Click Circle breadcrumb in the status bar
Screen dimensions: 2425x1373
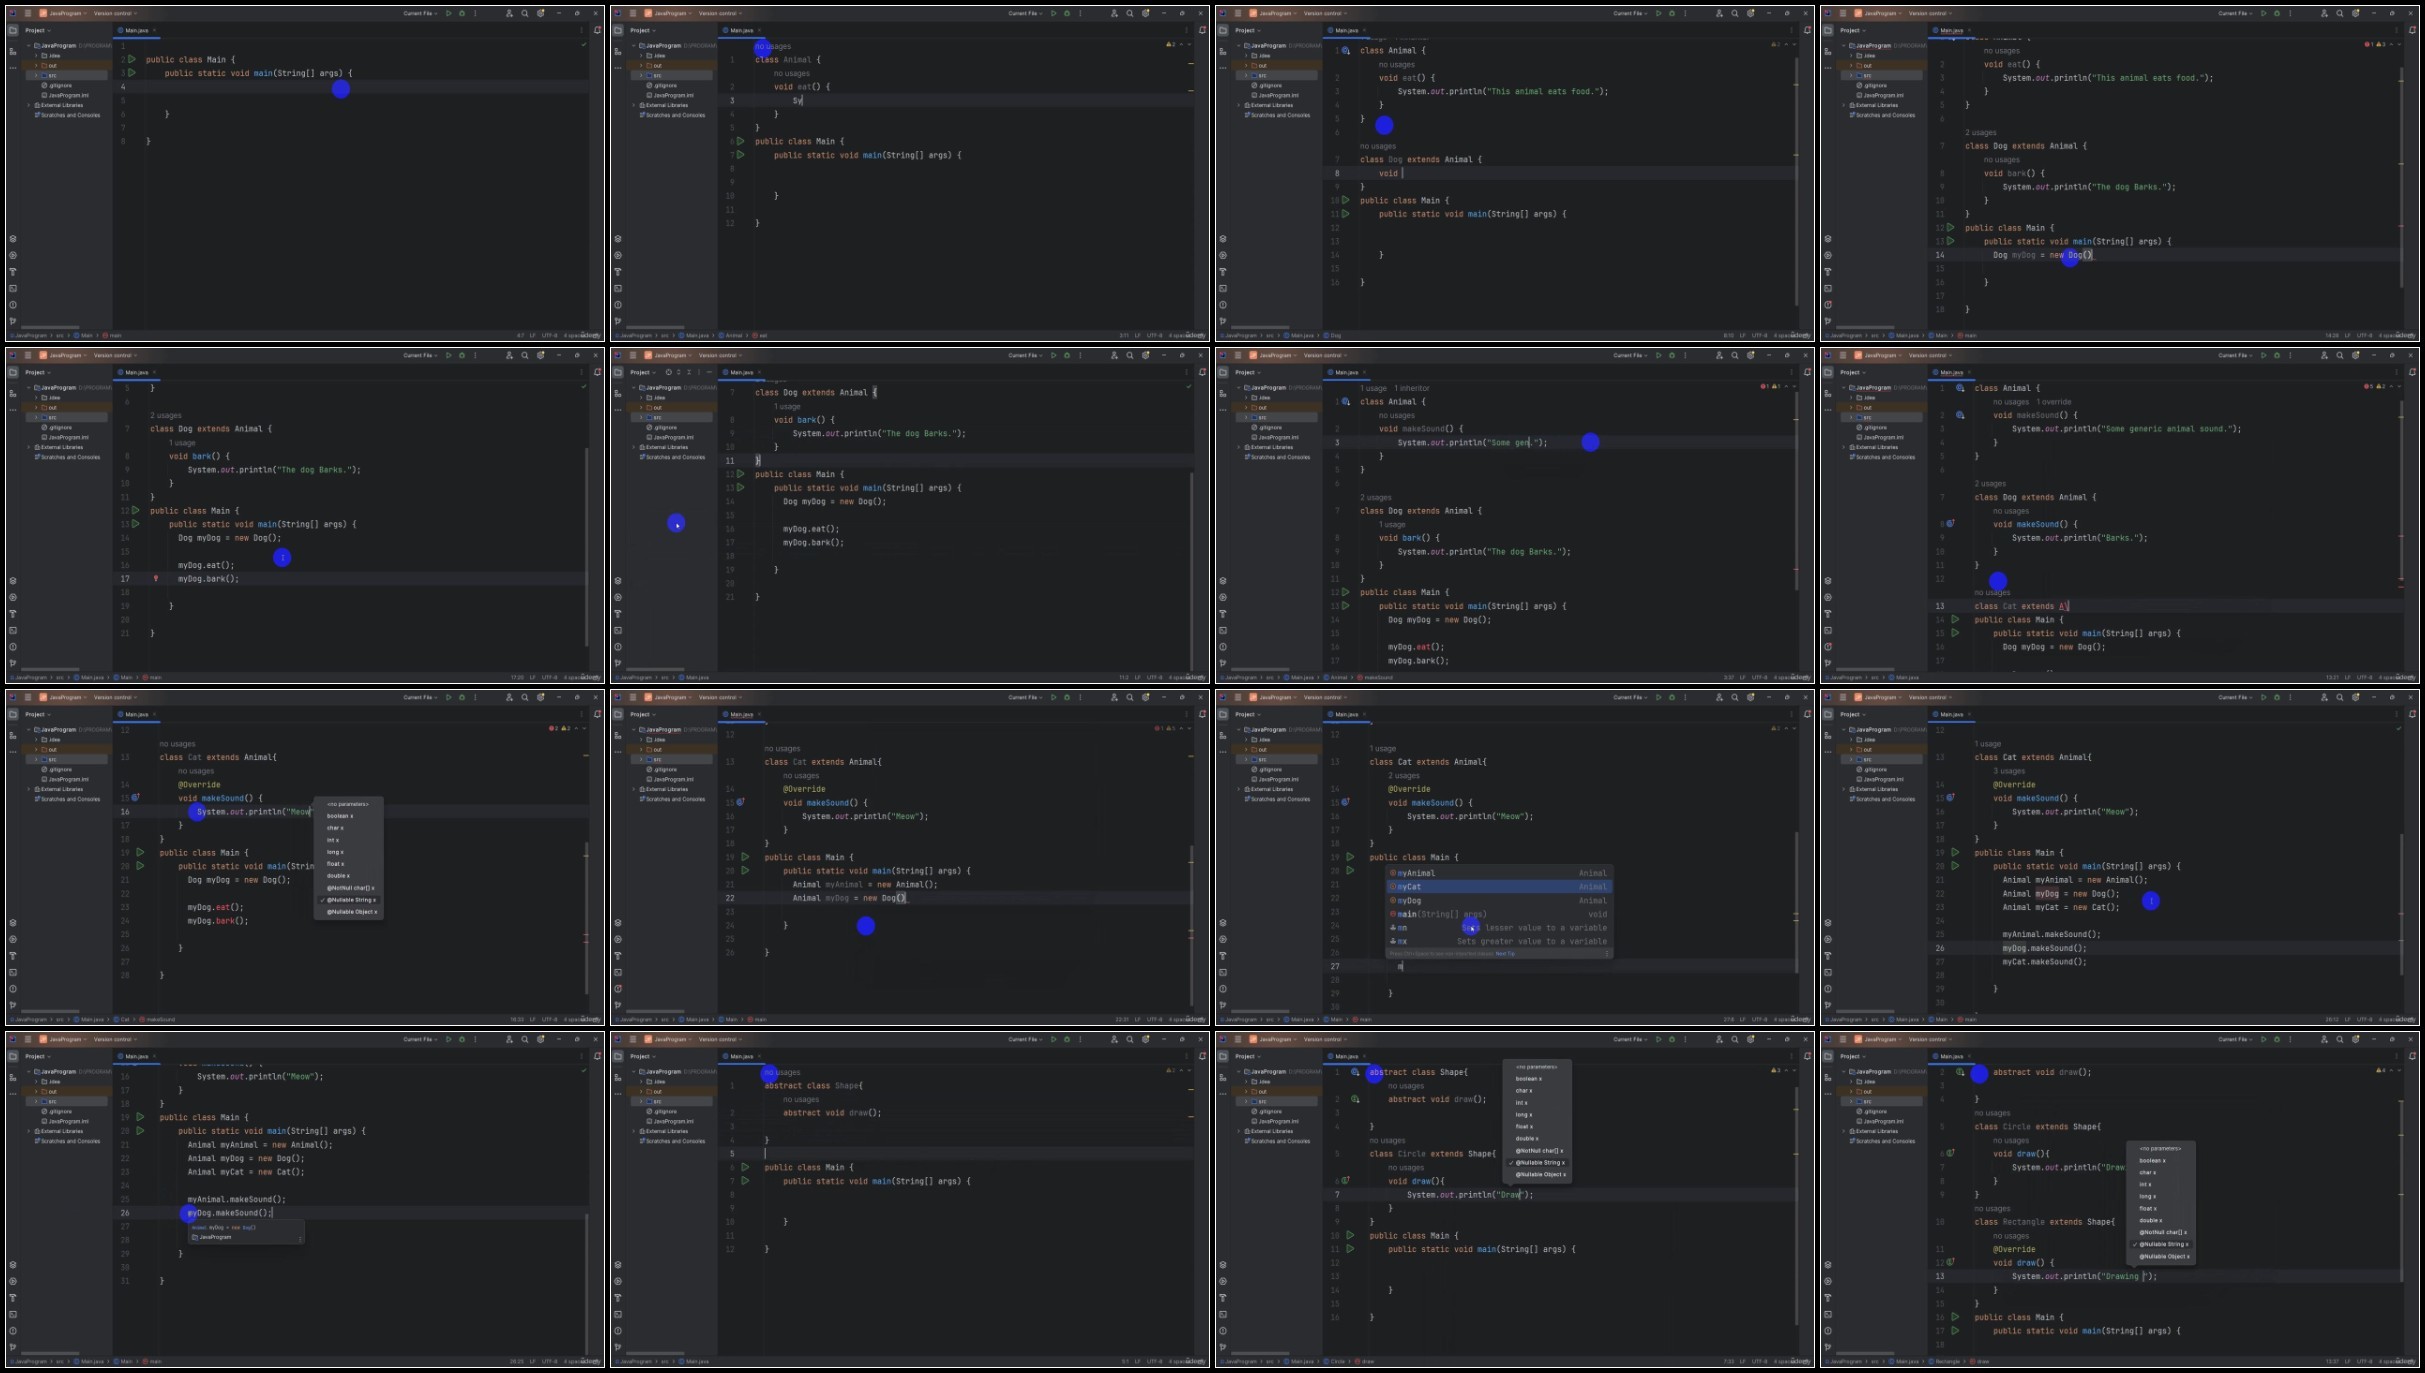[x=1336, y=1361]
